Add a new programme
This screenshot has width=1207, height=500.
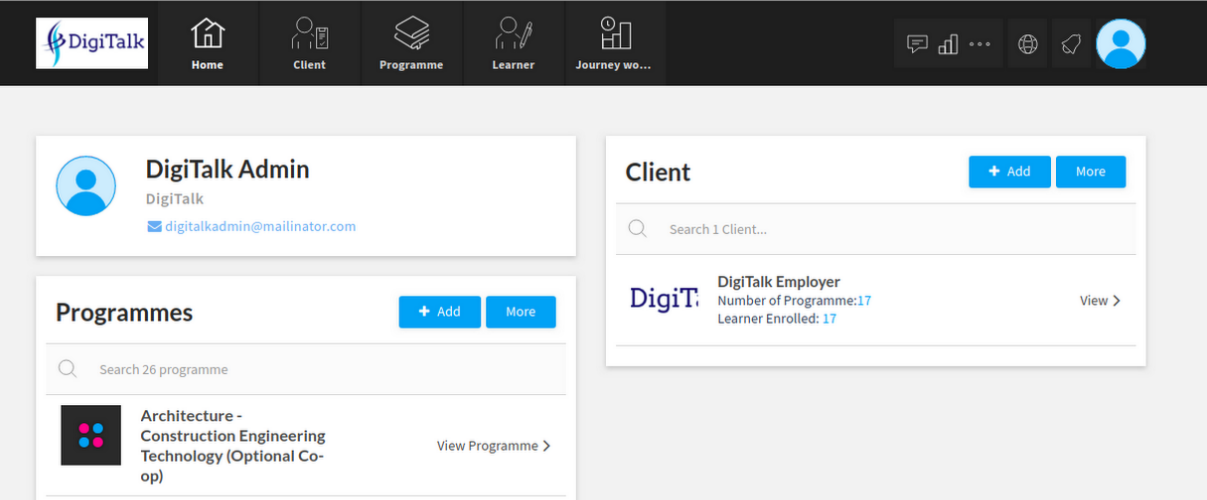(440, 312)
